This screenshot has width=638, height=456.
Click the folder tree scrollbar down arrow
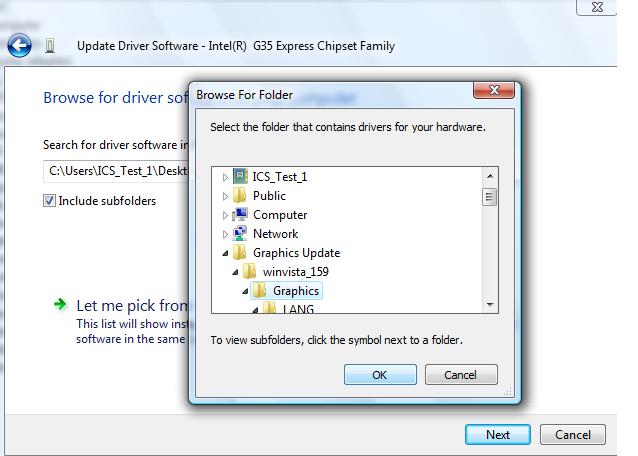coord(490,304)
